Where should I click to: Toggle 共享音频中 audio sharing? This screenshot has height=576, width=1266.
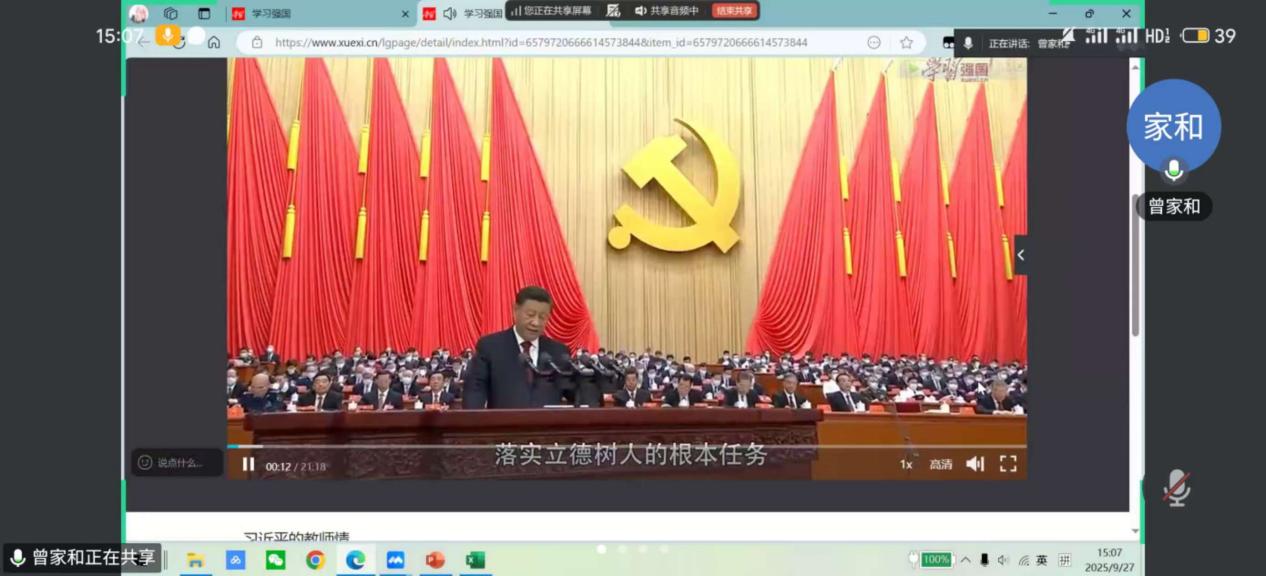(x=667, y=11)
